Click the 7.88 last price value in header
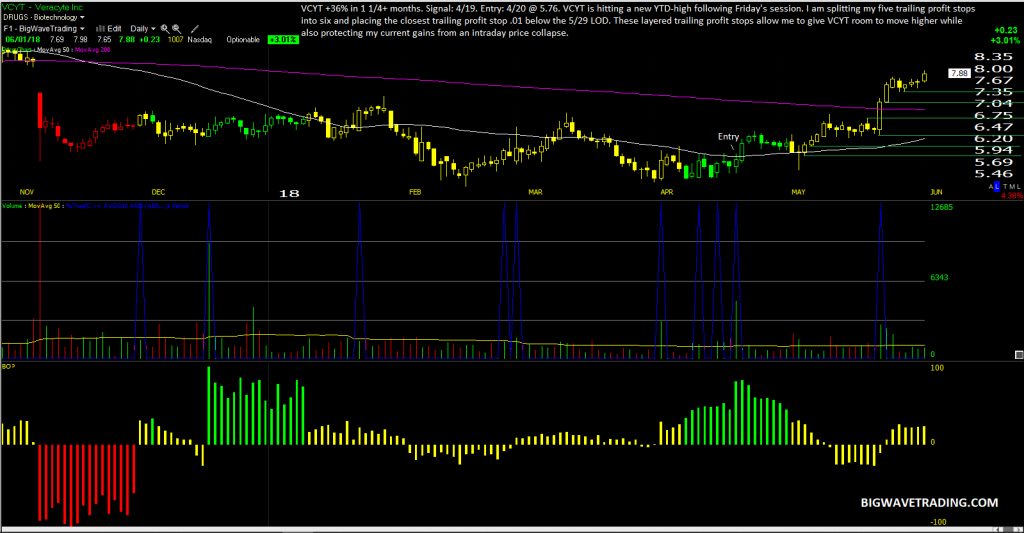 tap(127, 40)
